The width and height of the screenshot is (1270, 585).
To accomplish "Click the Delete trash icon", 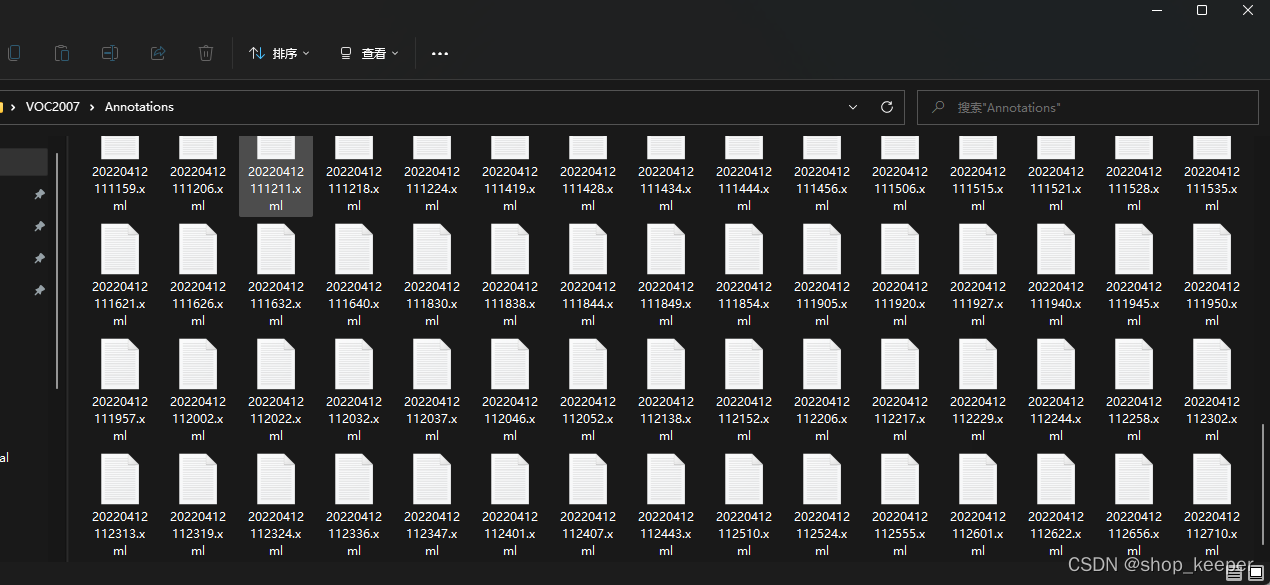I will click(206, 53).
